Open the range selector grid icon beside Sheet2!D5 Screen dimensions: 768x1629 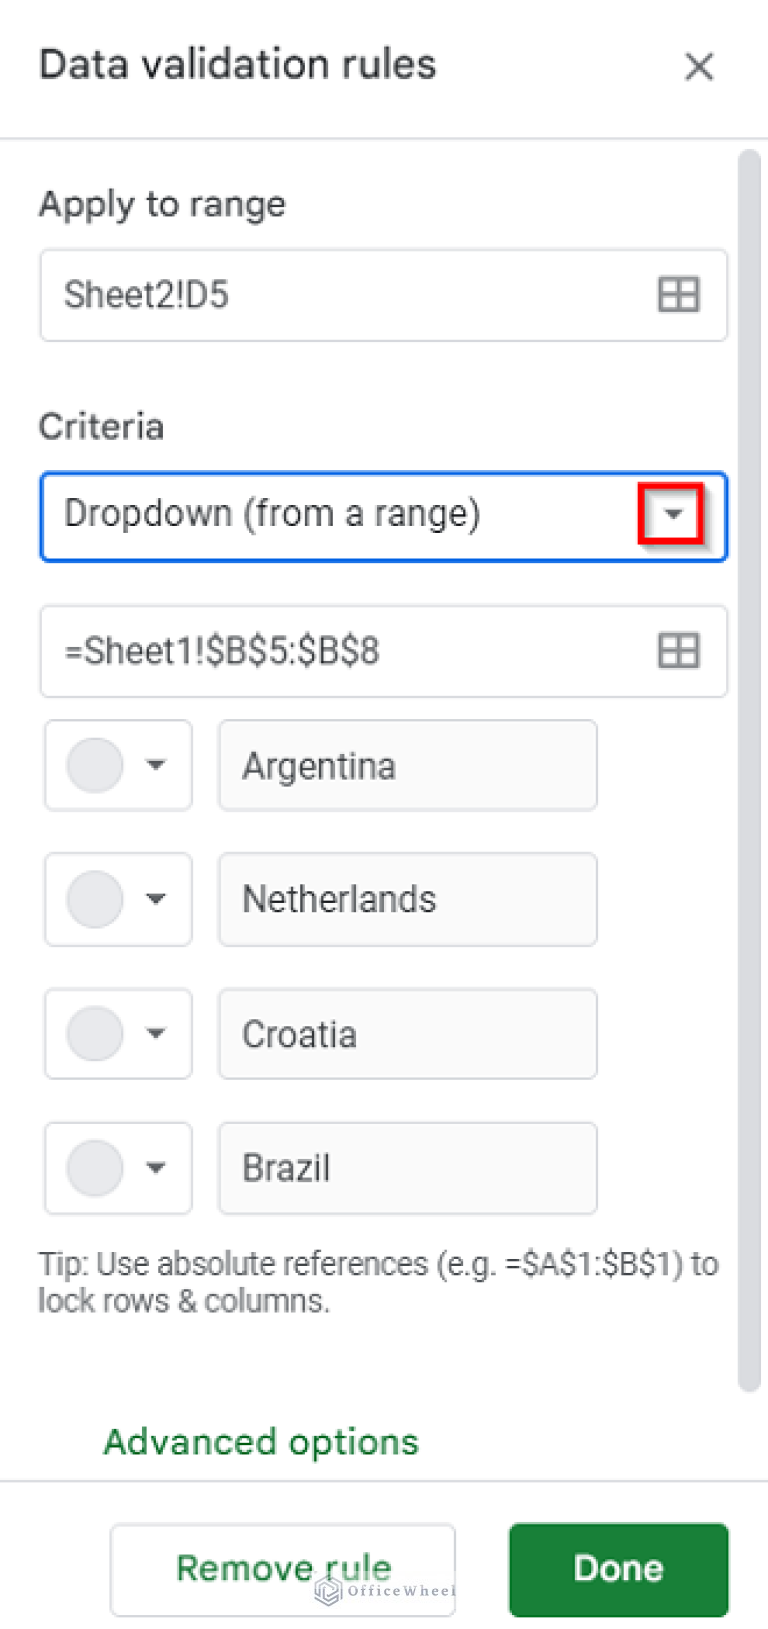tap(678, 295)
